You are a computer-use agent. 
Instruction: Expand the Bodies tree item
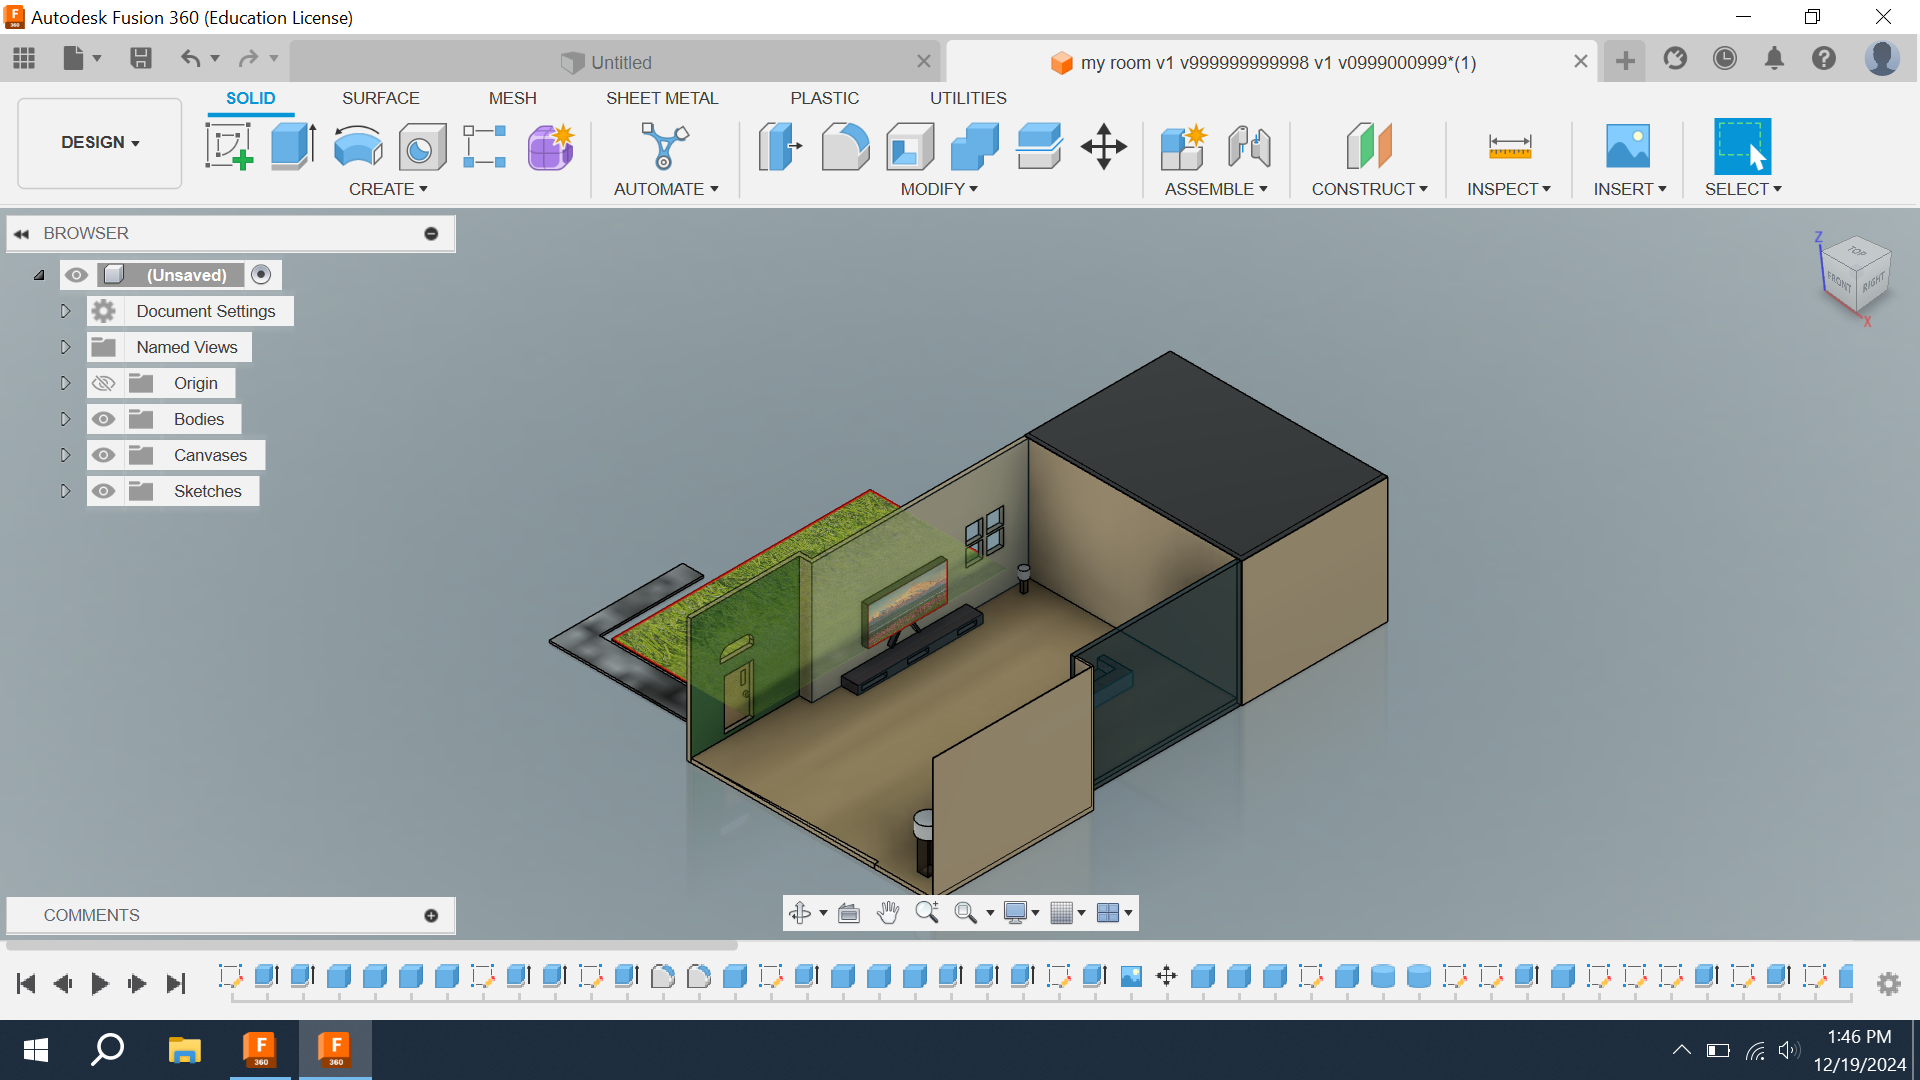click(x=65, y=418)
